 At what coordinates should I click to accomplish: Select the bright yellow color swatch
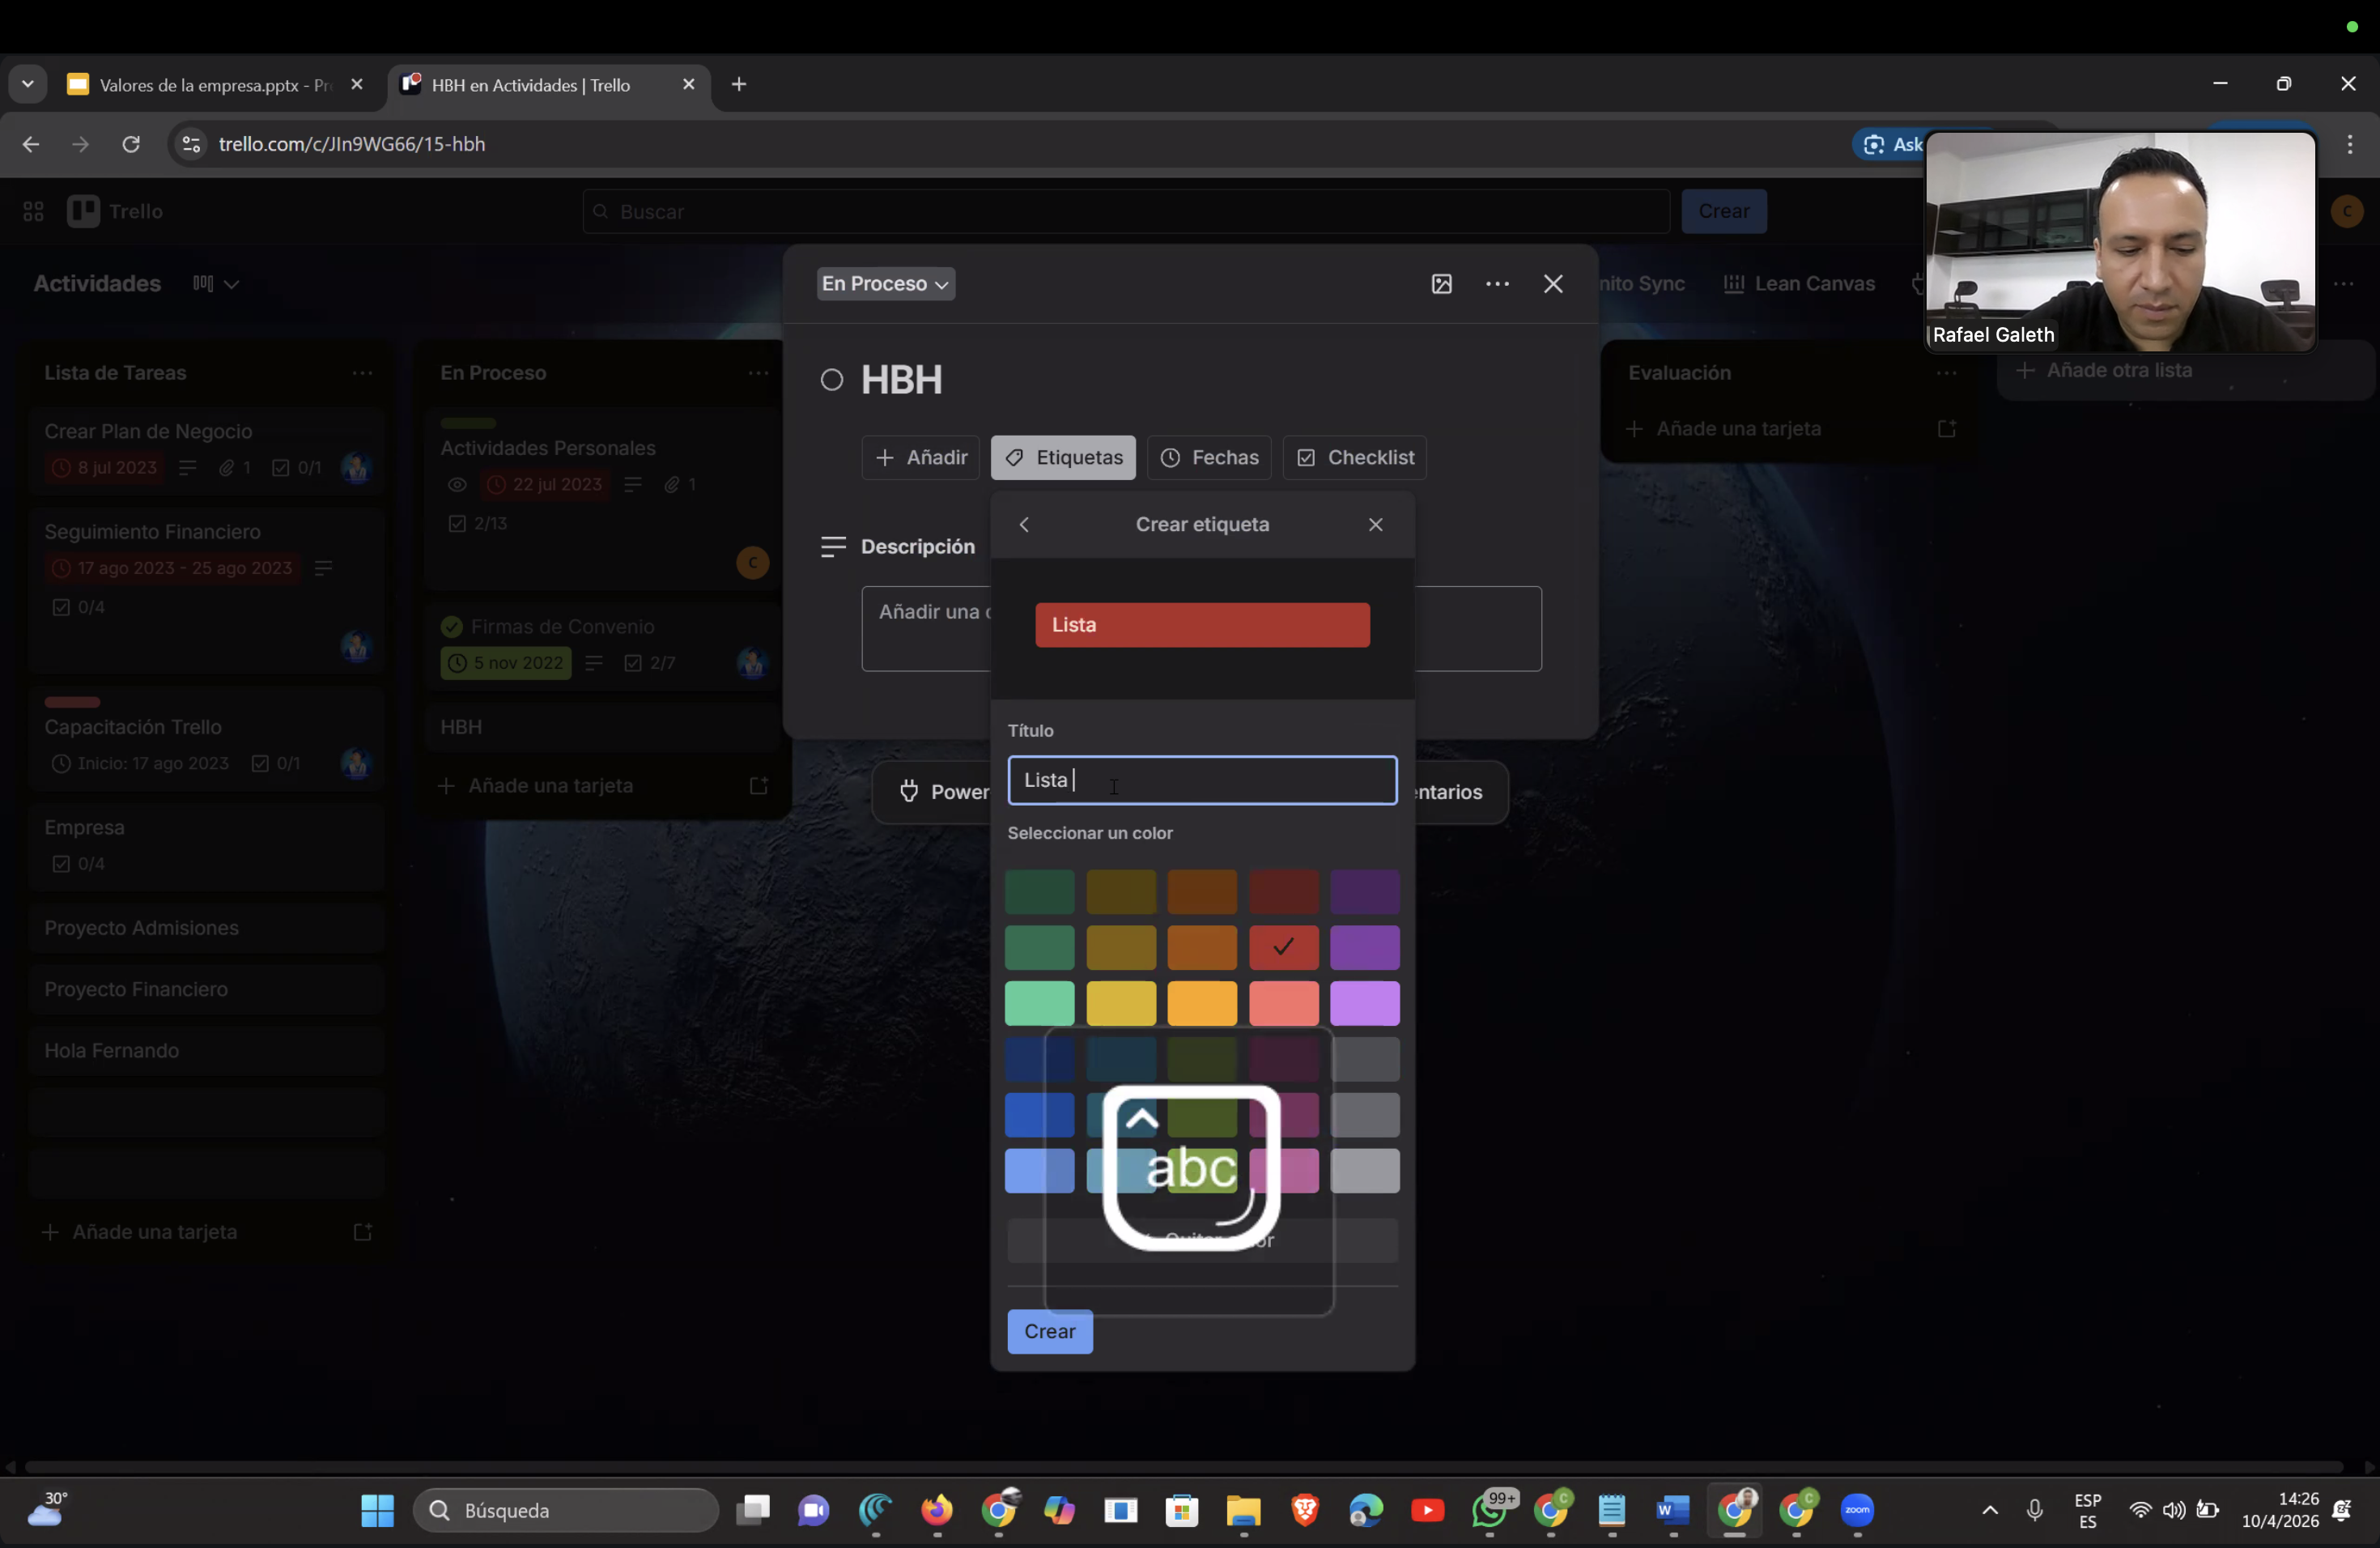click(x=1120, y=1003)
